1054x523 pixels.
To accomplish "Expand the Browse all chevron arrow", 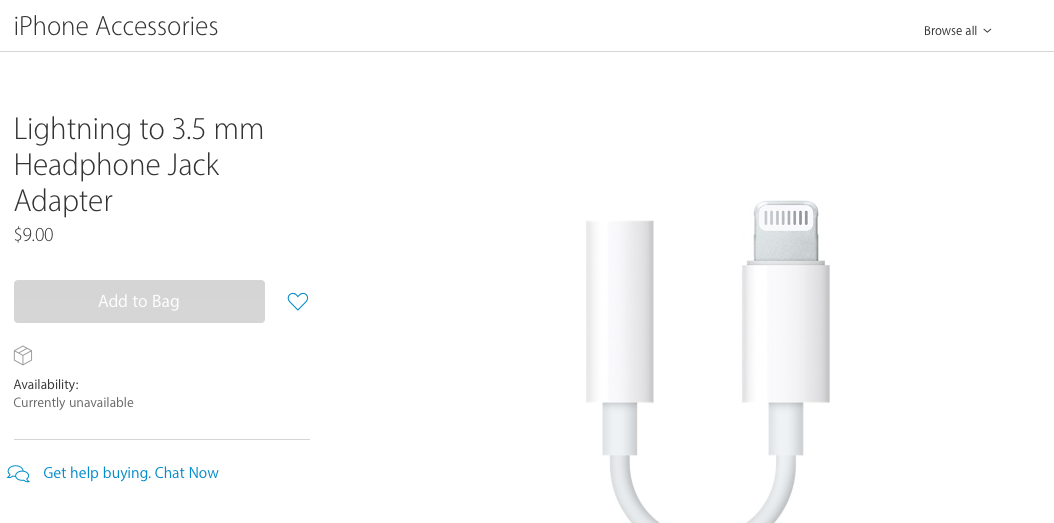I will [x=987, y=31].
